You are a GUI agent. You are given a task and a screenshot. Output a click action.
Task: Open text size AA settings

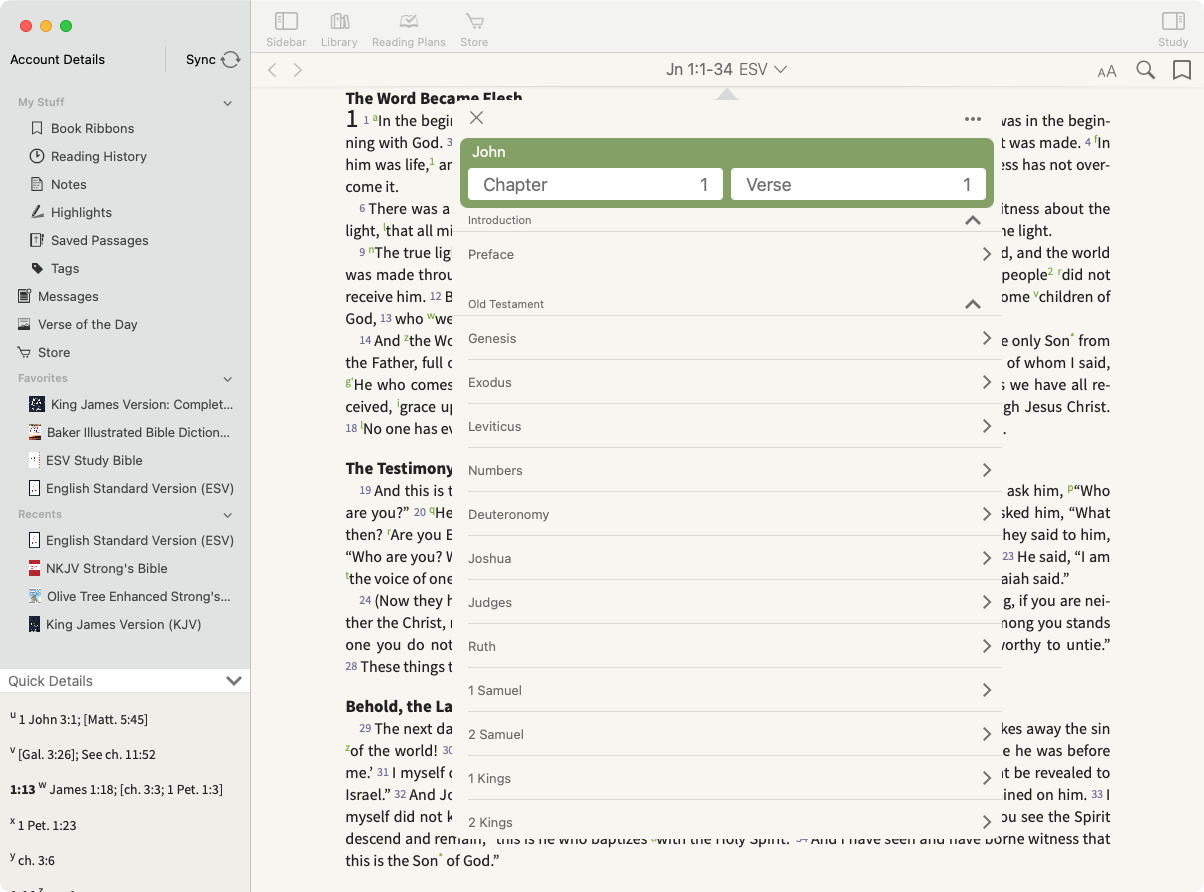coord(1107,71)
